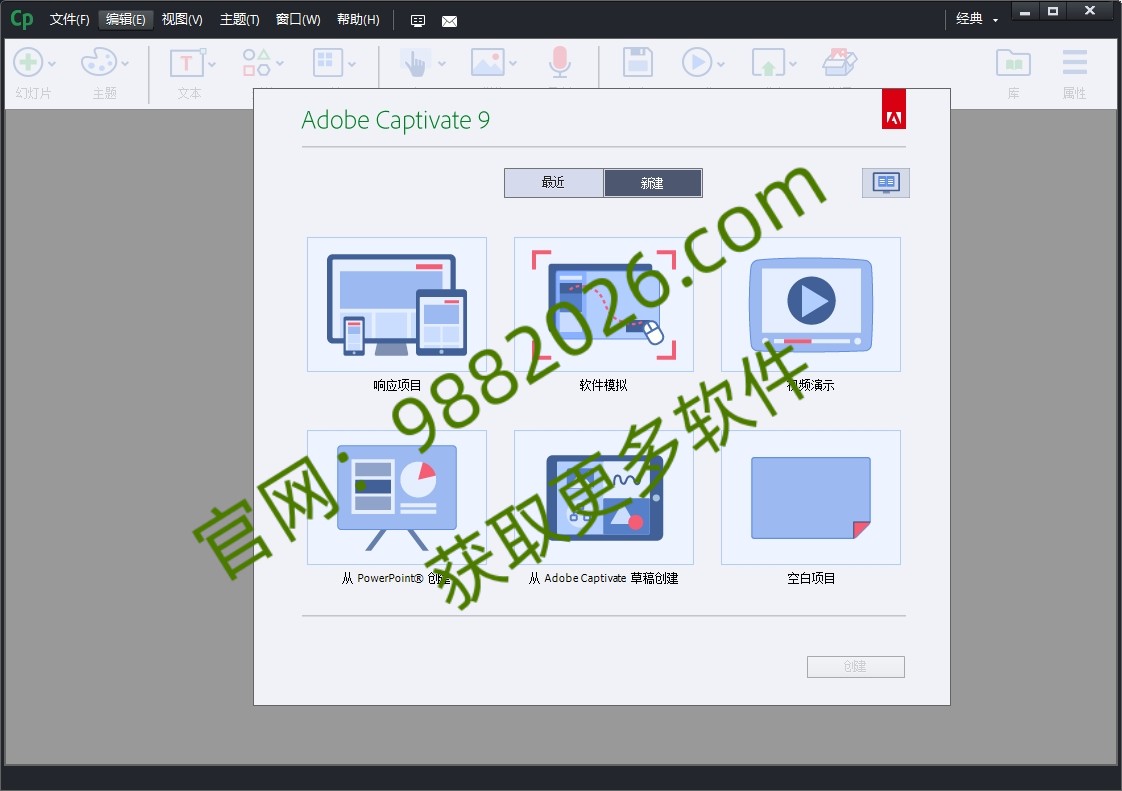
Task: Open the Library (库) panel icon
Action: click(1013, 63)
